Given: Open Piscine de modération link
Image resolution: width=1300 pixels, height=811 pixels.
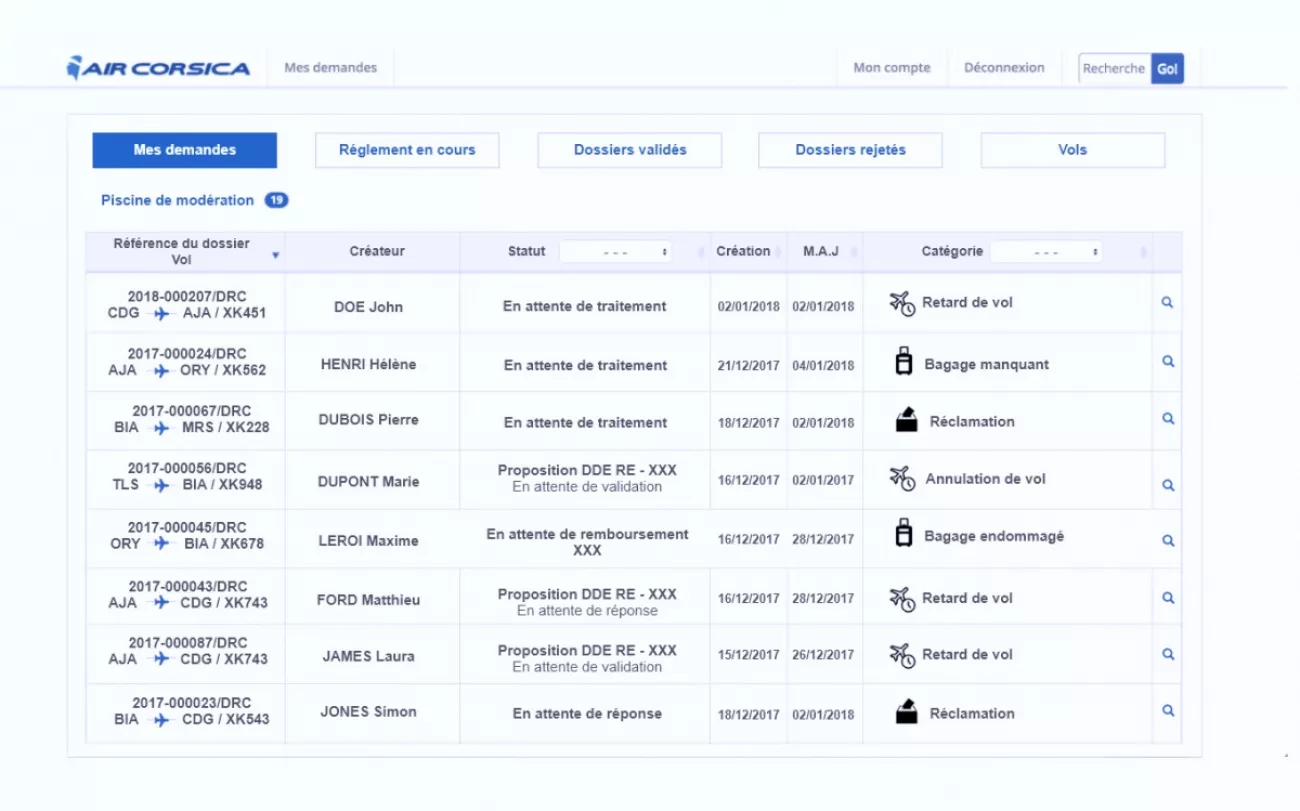Looking at the screenshot, I should (x=177, y=200).
